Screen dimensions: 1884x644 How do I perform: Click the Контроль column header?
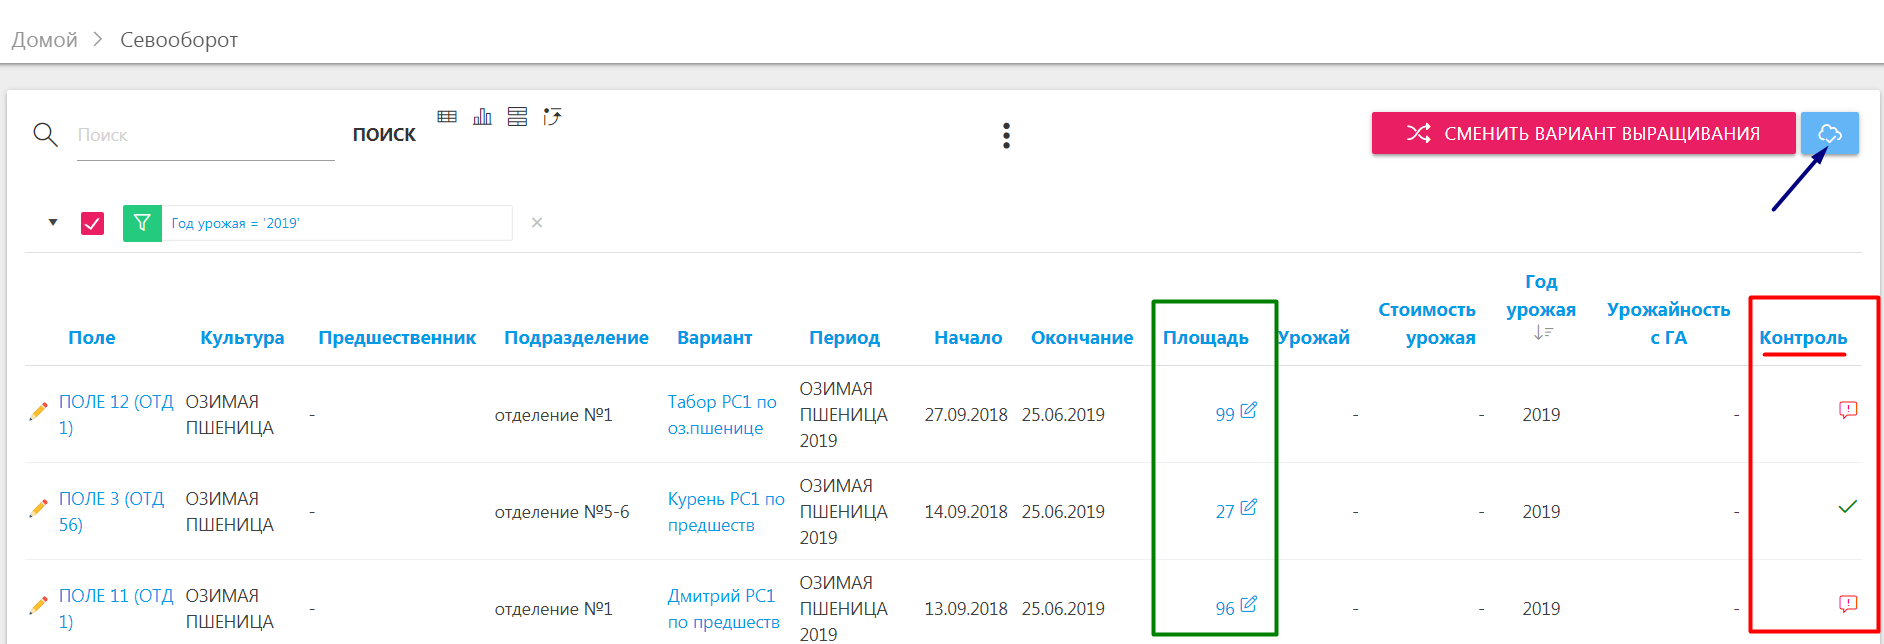pos(1802,338)
